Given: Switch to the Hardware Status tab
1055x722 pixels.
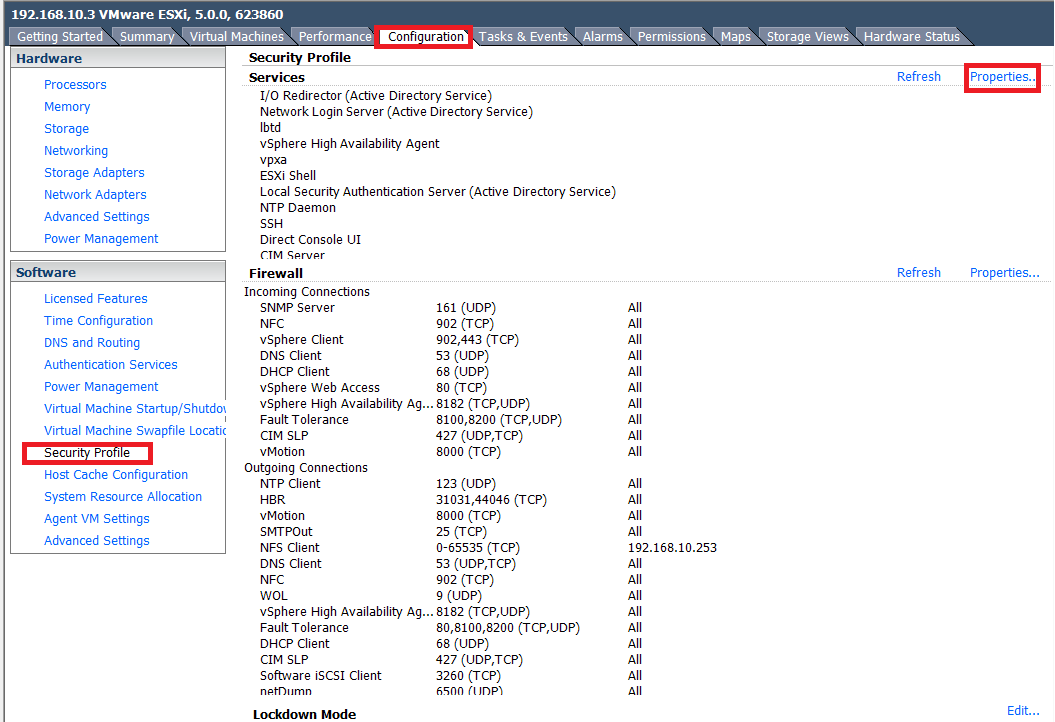Looking at the screenshot, I should 912,36.
